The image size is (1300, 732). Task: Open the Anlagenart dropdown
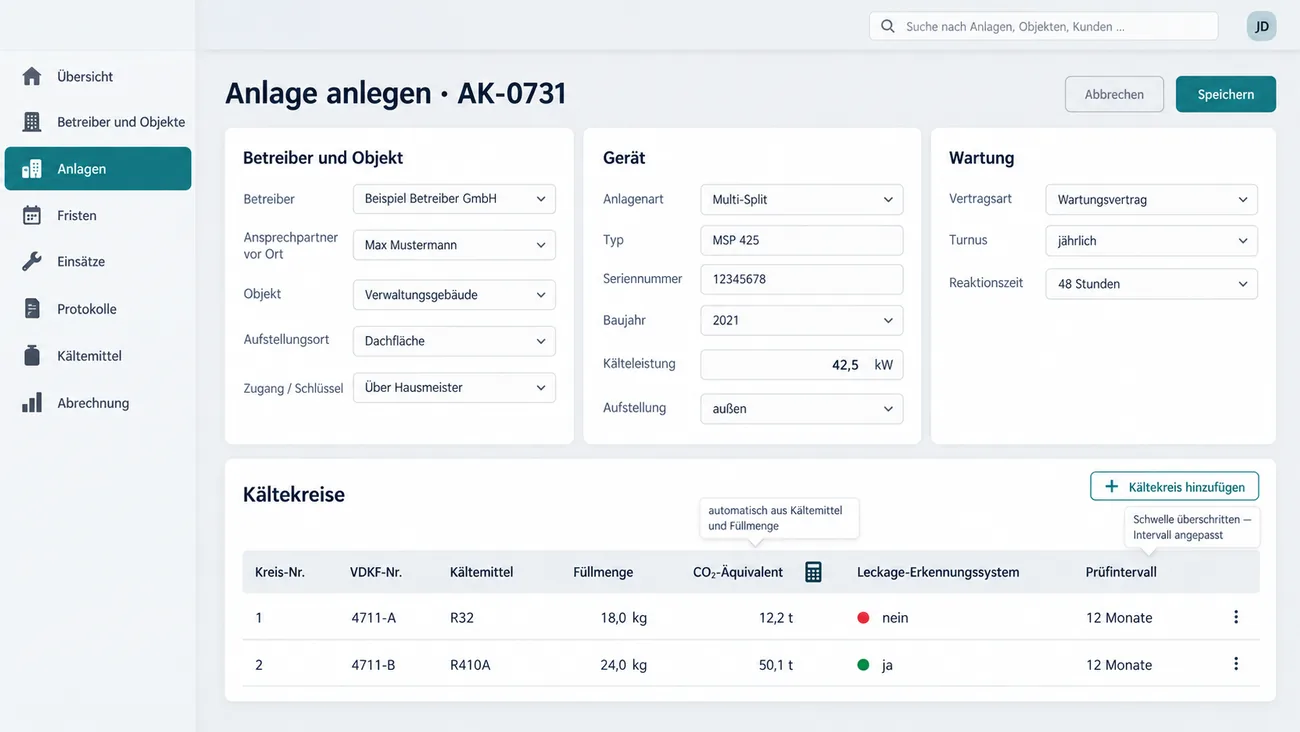[x=802, y=199]
